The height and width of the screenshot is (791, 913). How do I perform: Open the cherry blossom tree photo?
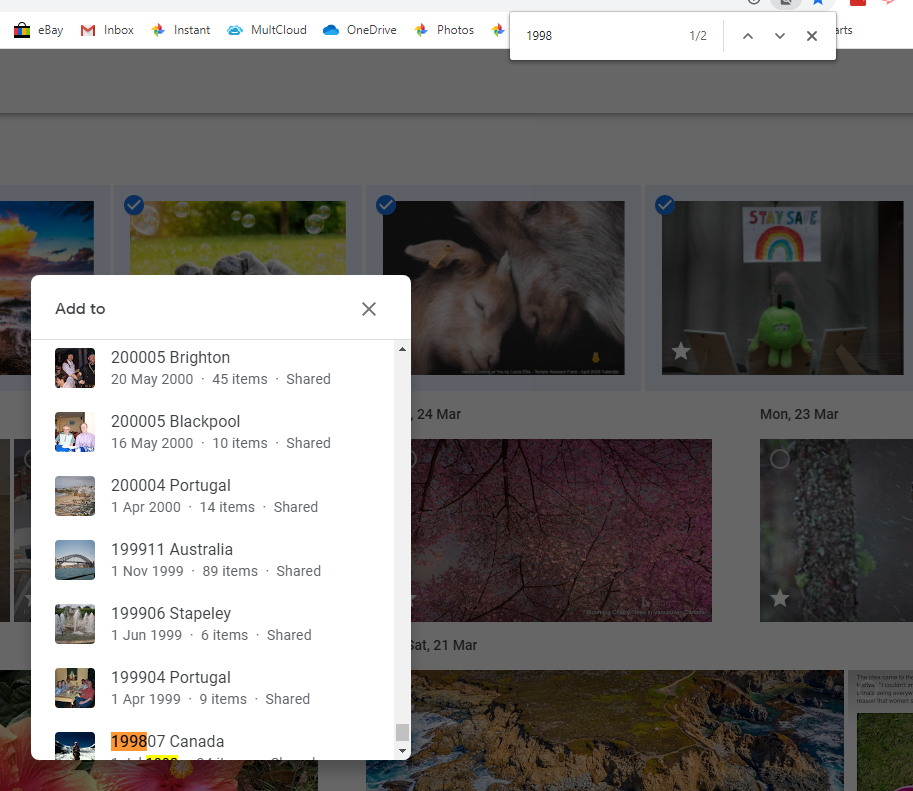point(561,530)
